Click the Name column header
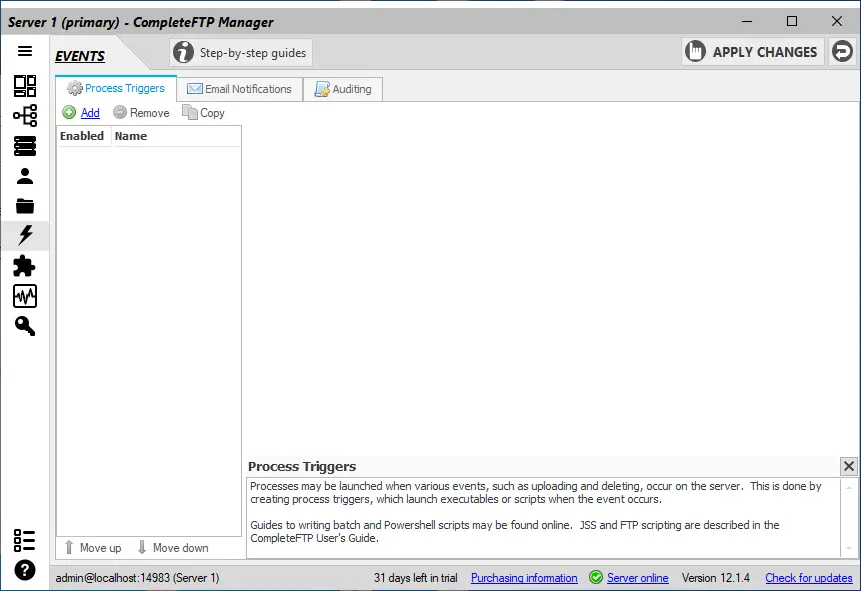Image resolution: width=861 pixels, height=591 pixels. click(x=176, y=136)
